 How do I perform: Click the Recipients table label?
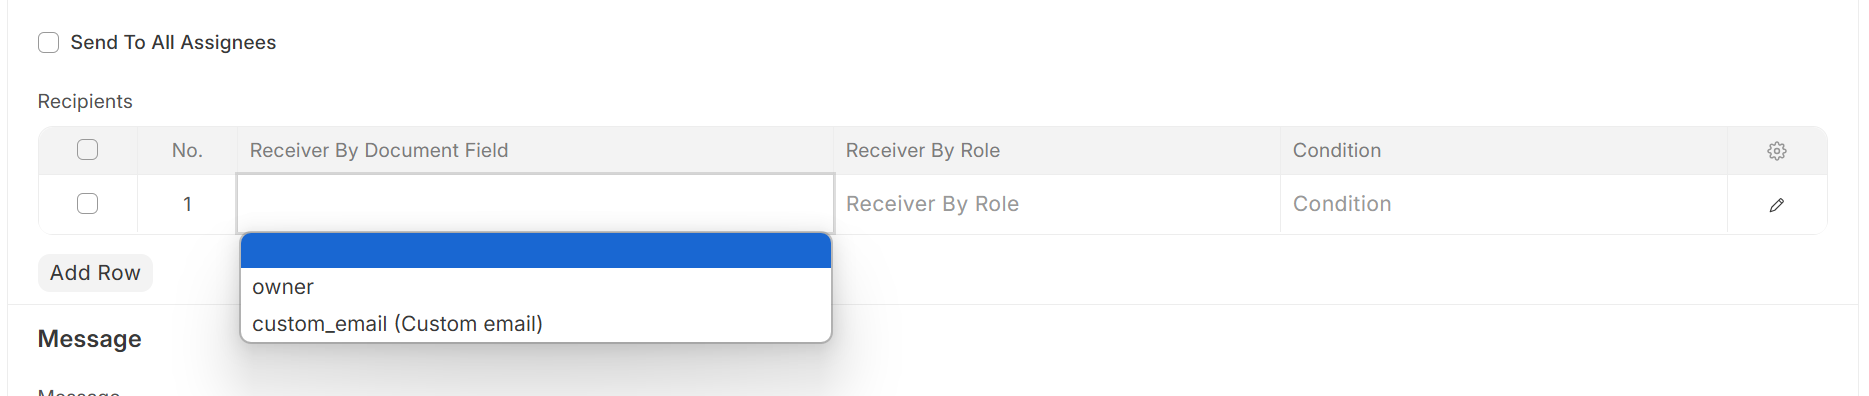85,101
